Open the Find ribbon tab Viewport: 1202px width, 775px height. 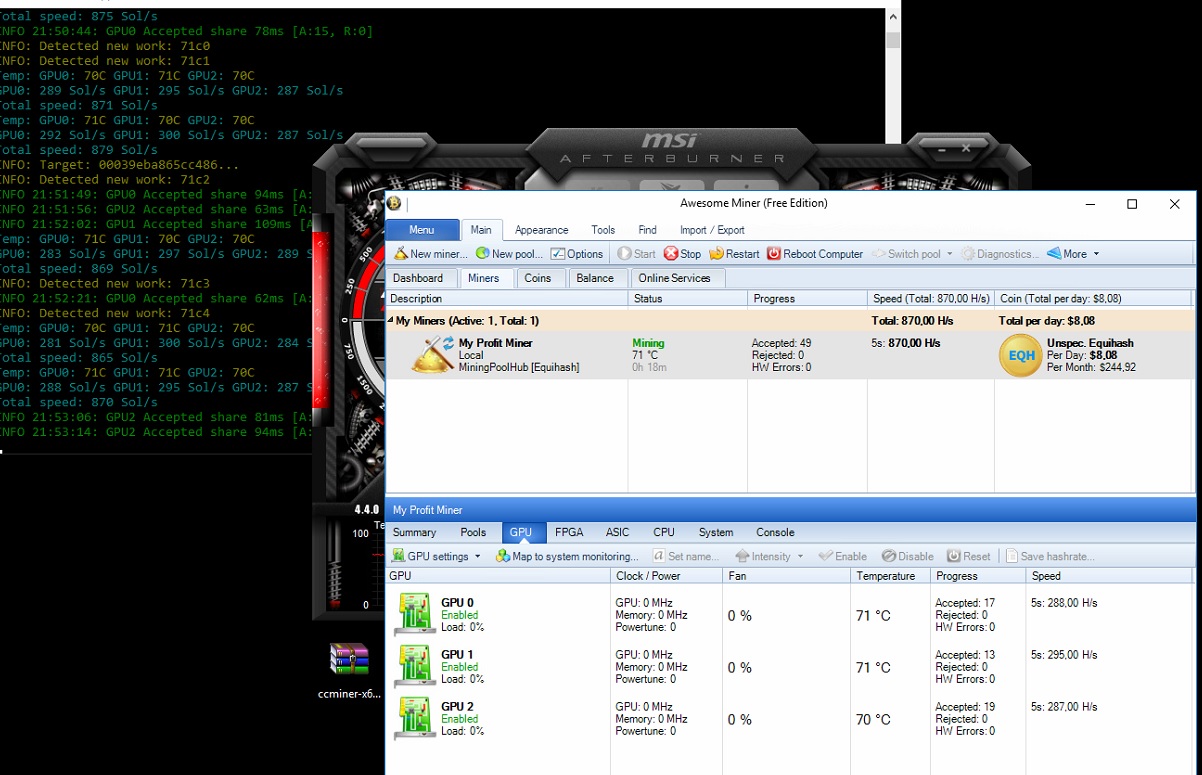click(x=647, y=230)
